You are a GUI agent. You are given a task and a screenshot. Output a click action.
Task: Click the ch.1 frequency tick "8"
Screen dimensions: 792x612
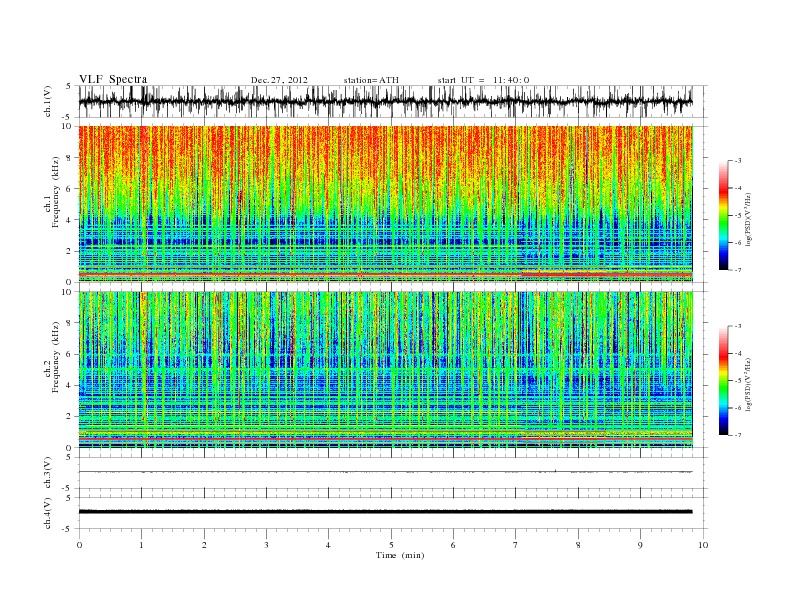[69, 158]
